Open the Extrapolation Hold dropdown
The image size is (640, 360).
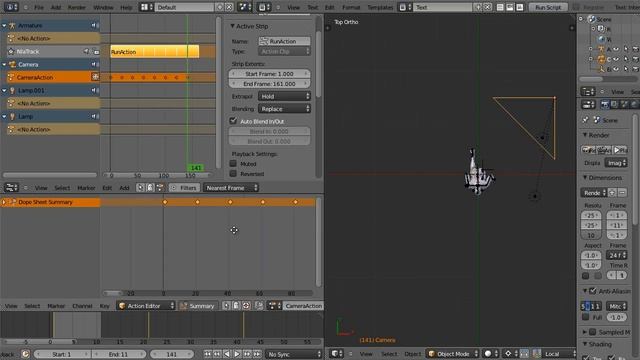(284, 96)
